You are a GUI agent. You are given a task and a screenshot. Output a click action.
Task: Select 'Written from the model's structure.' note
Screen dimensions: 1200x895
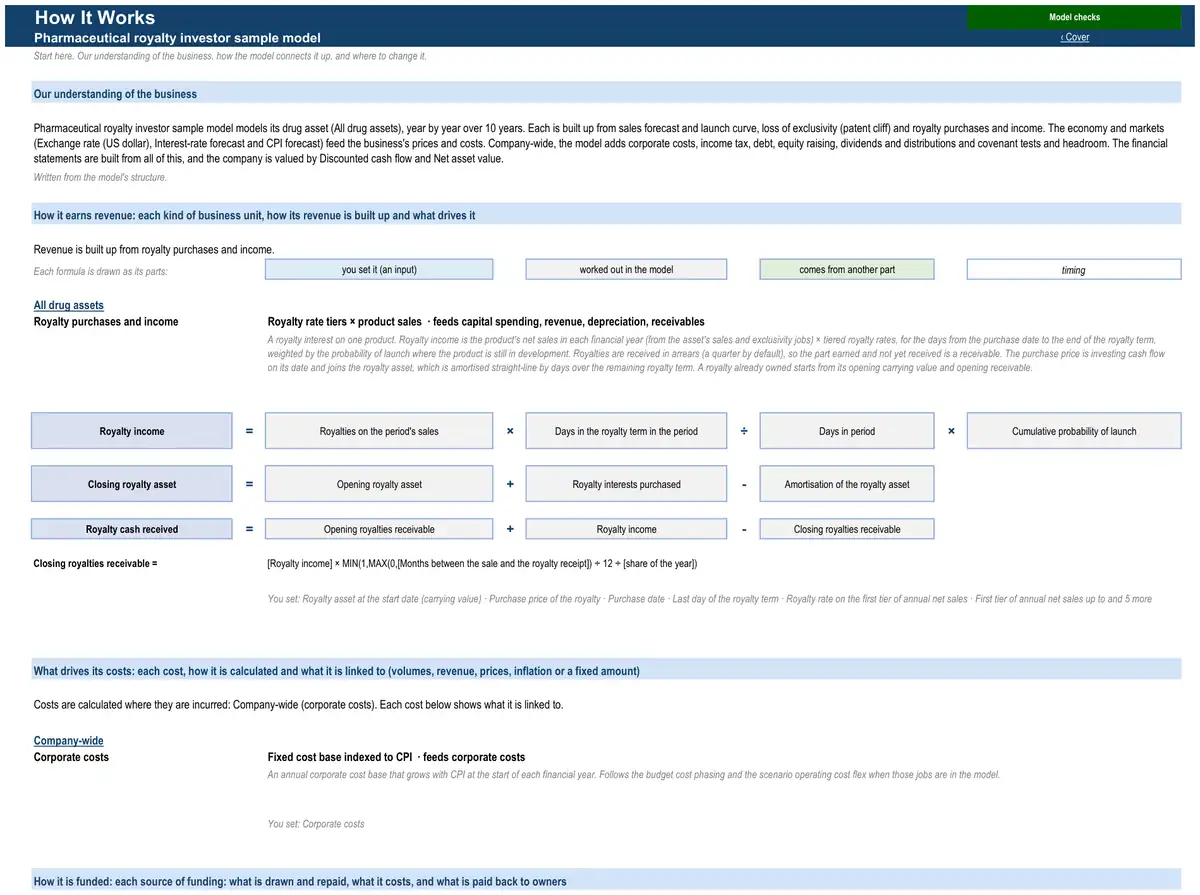[100, 177]
